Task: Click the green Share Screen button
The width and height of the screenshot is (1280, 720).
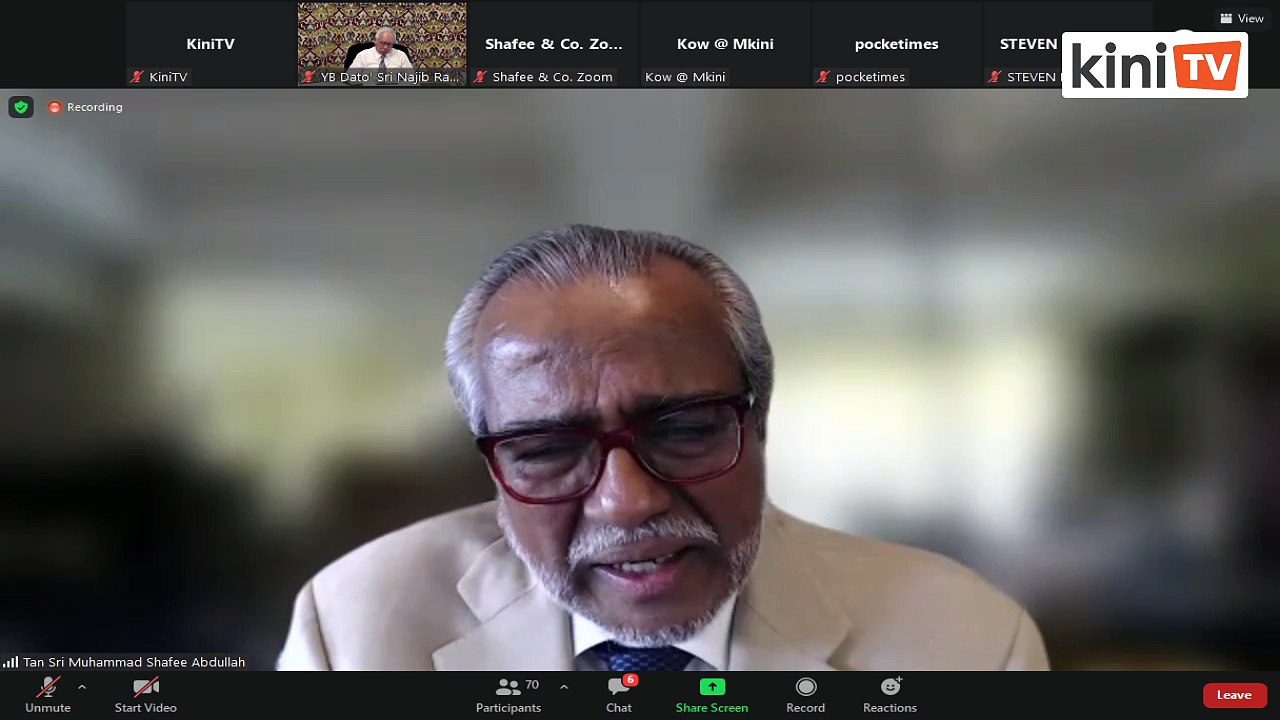Action: 712,695
